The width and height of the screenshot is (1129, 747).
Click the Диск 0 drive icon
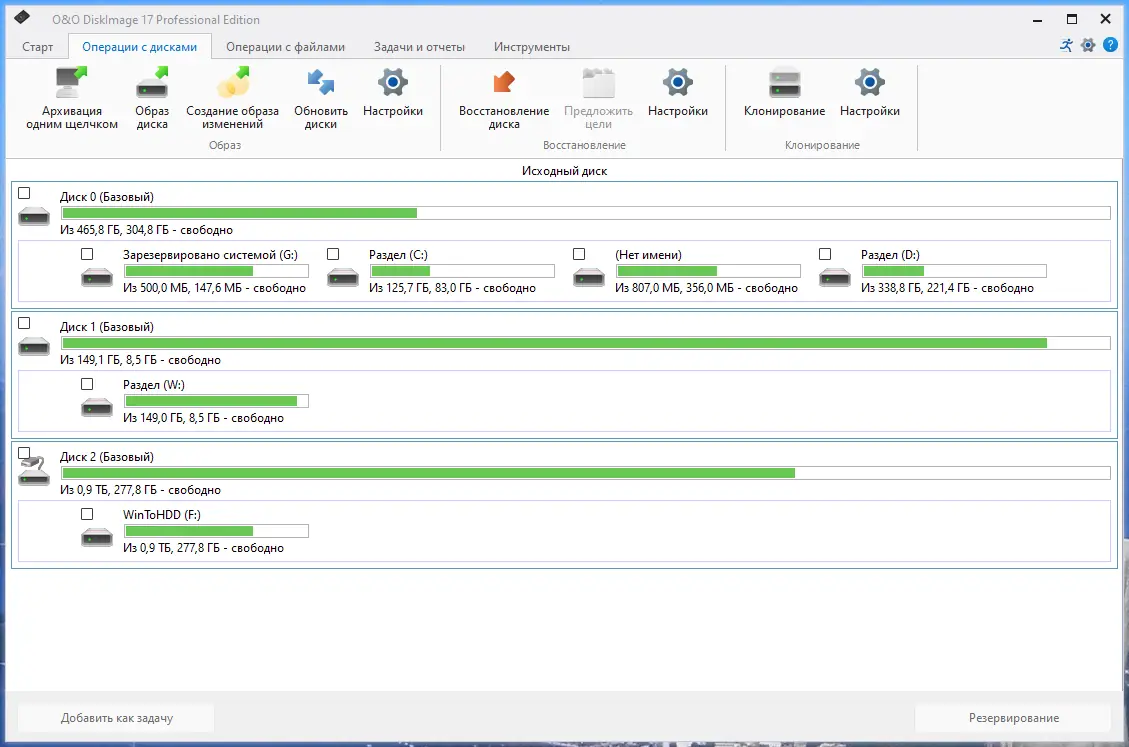[x=34, y=216]
